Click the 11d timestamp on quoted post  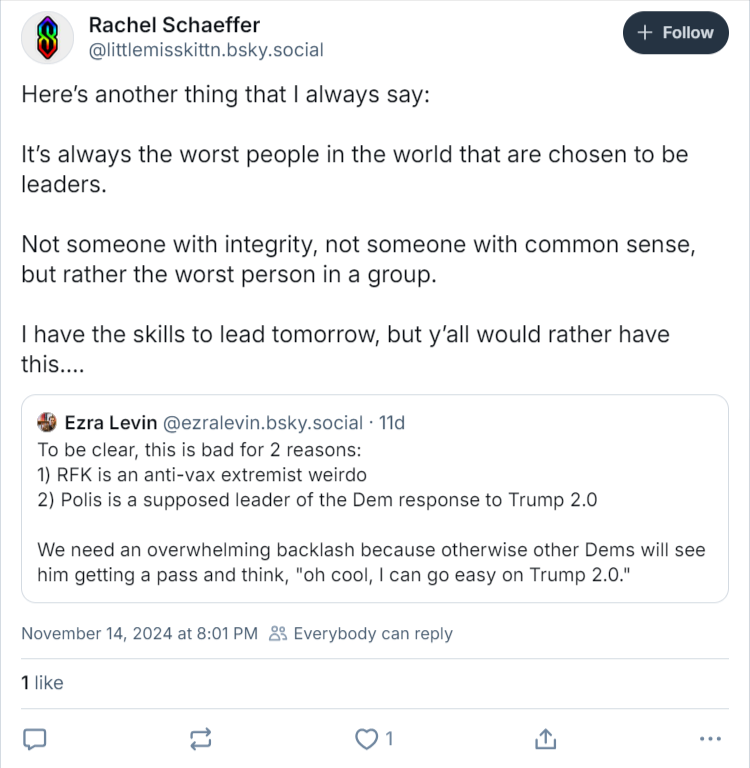391,422
